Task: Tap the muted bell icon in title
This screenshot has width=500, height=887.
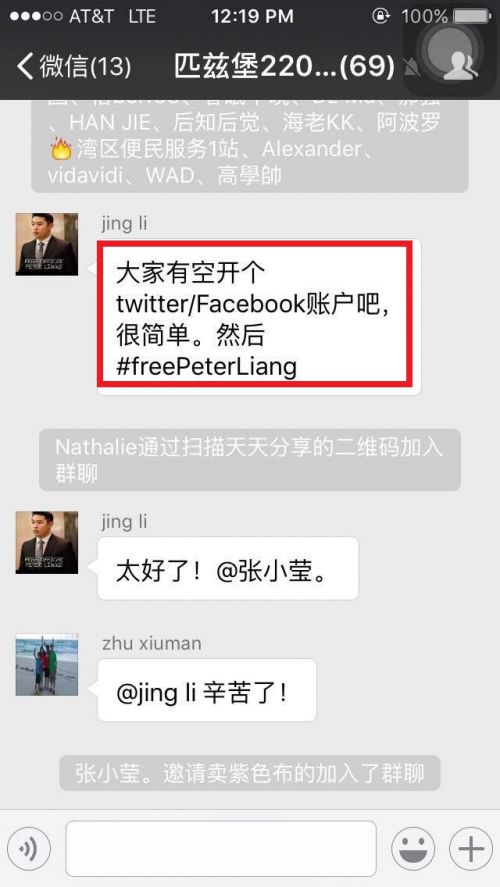Action: point(410,68)
